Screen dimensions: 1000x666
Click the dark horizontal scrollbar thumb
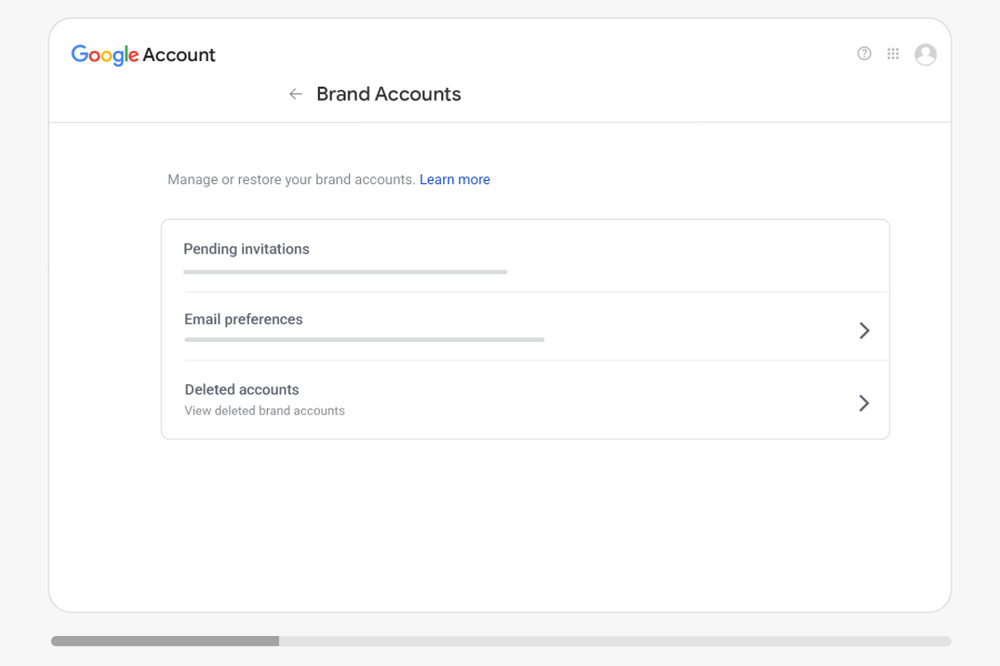point(165,641)
